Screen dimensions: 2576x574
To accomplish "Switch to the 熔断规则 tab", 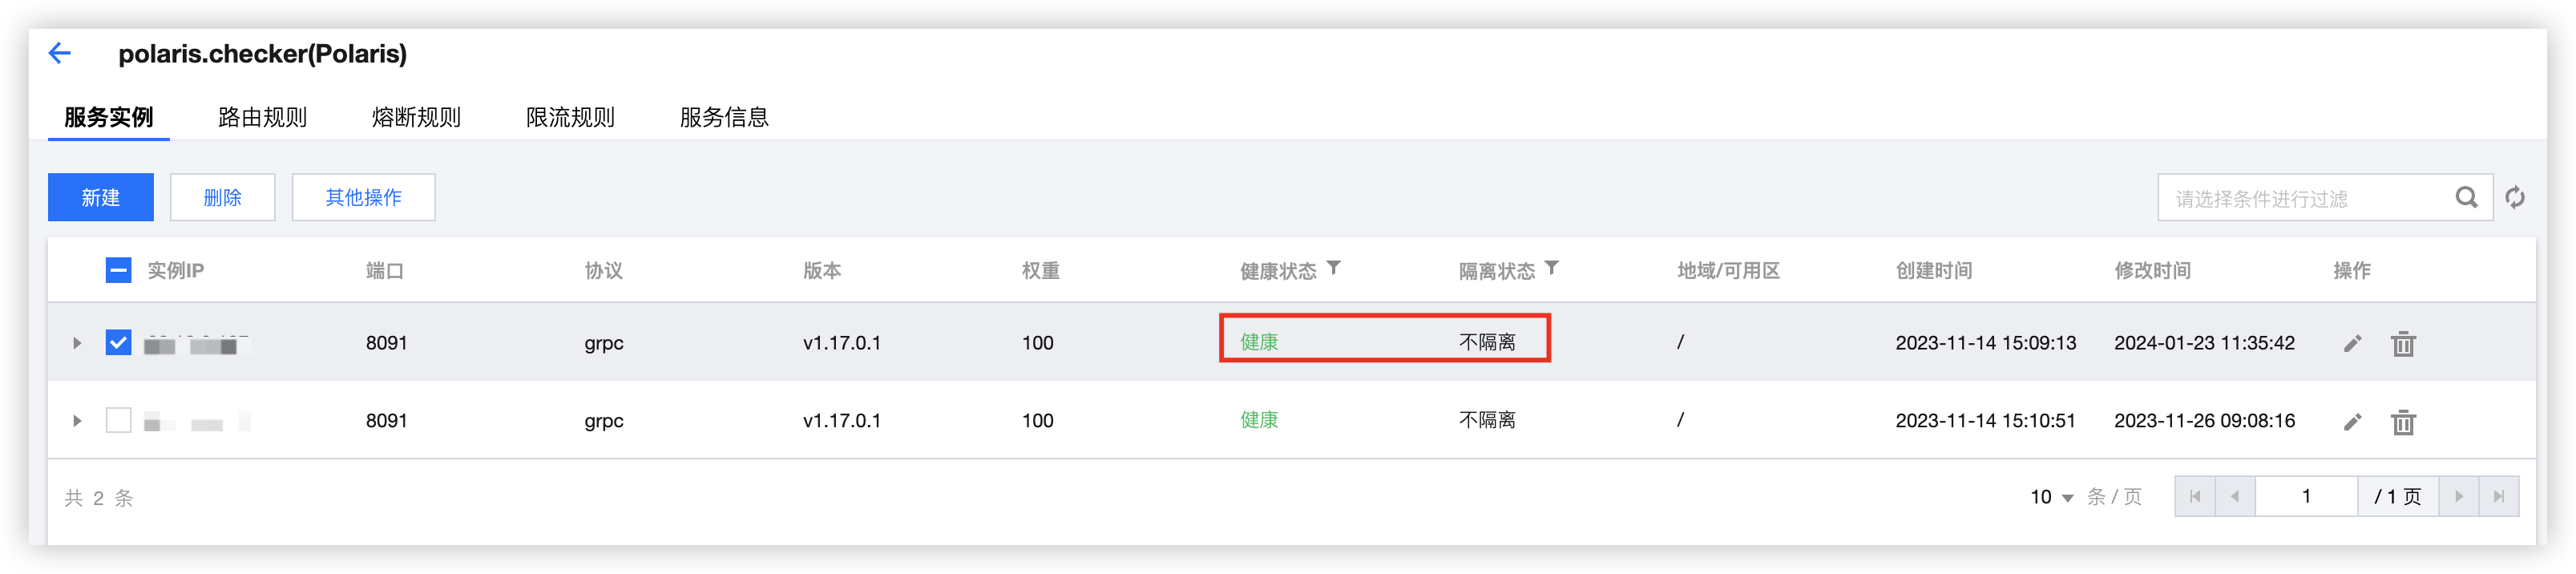I will [x=416, y=117].
